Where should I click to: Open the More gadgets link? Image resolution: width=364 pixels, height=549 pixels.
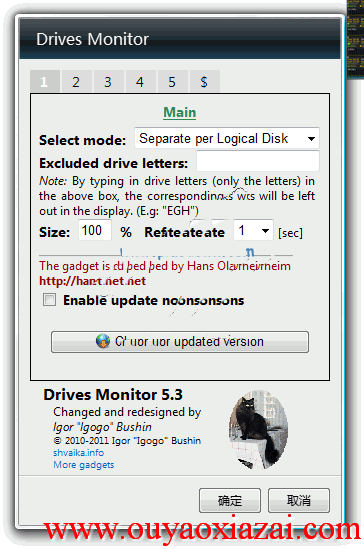(x=84, y=465)
